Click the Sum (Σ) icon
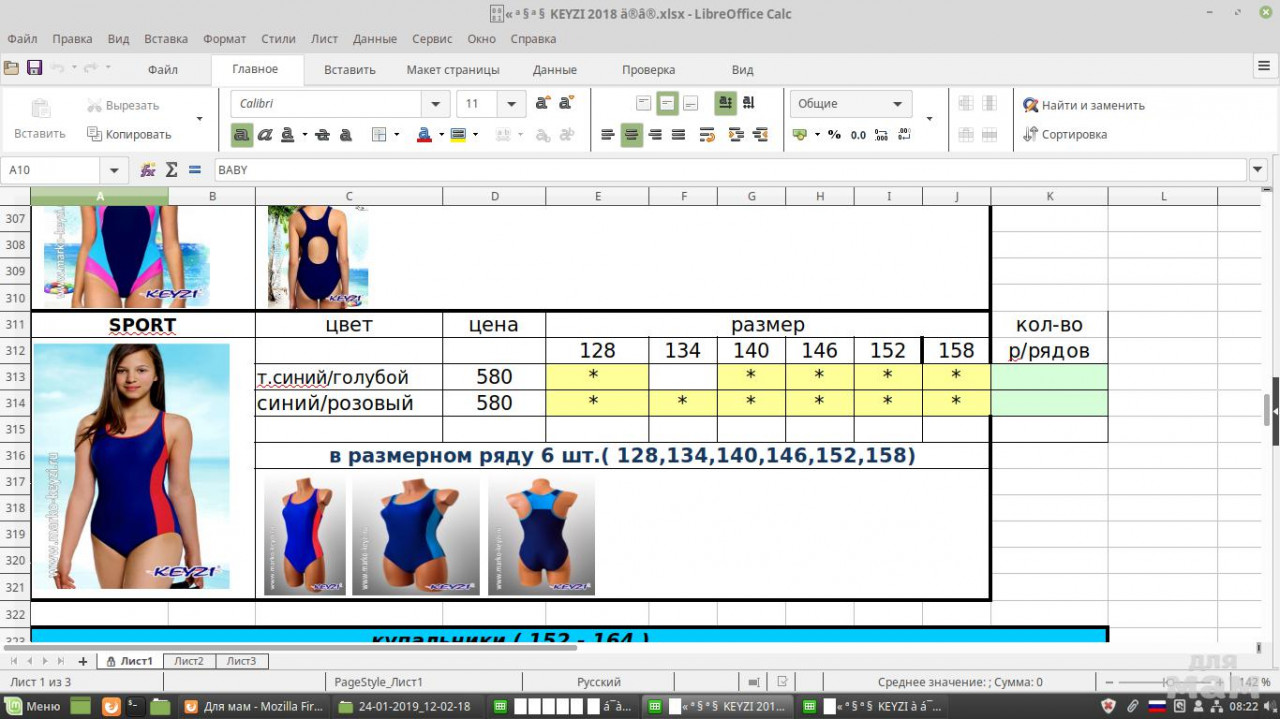This screenshot has height=719, width=1280. [x=171, y=170]
